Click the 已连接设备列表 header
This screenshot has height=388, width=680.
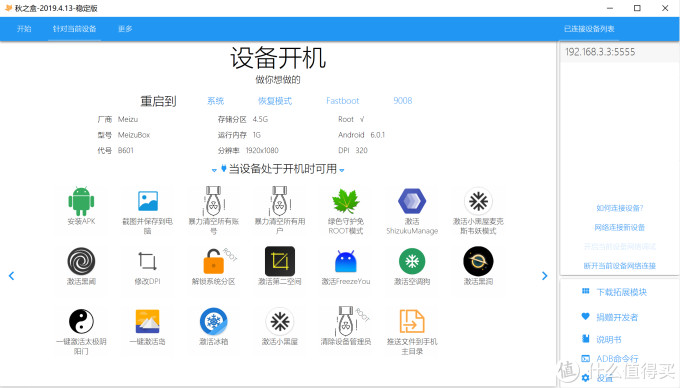(589, 29)
